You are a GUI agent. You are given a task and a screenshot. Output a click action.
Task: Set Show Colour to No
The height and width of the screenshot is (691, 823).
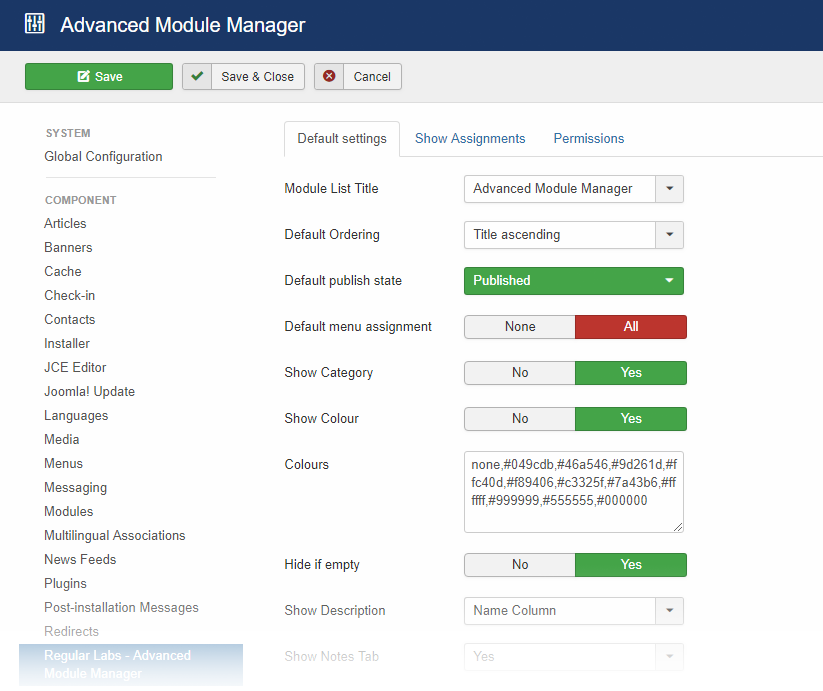[520, 419]
